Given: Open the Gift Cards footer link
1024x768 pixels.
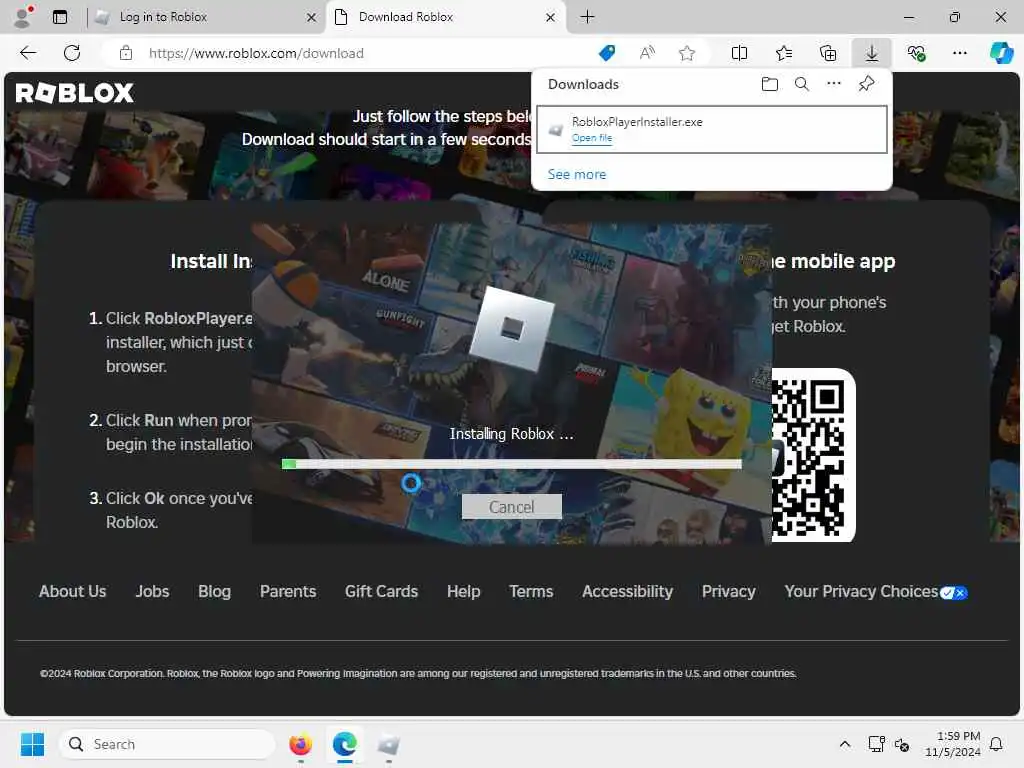Looking at the screenshot, I should pyautogui.click(x=381, y=592).
